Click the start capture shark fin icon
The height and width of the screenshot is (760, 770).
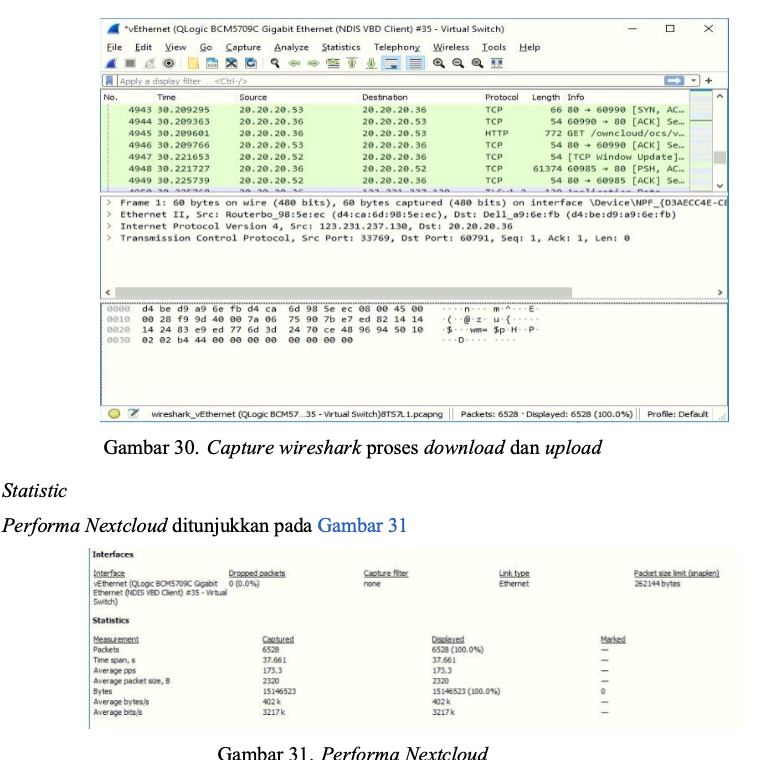pos(111,63)
